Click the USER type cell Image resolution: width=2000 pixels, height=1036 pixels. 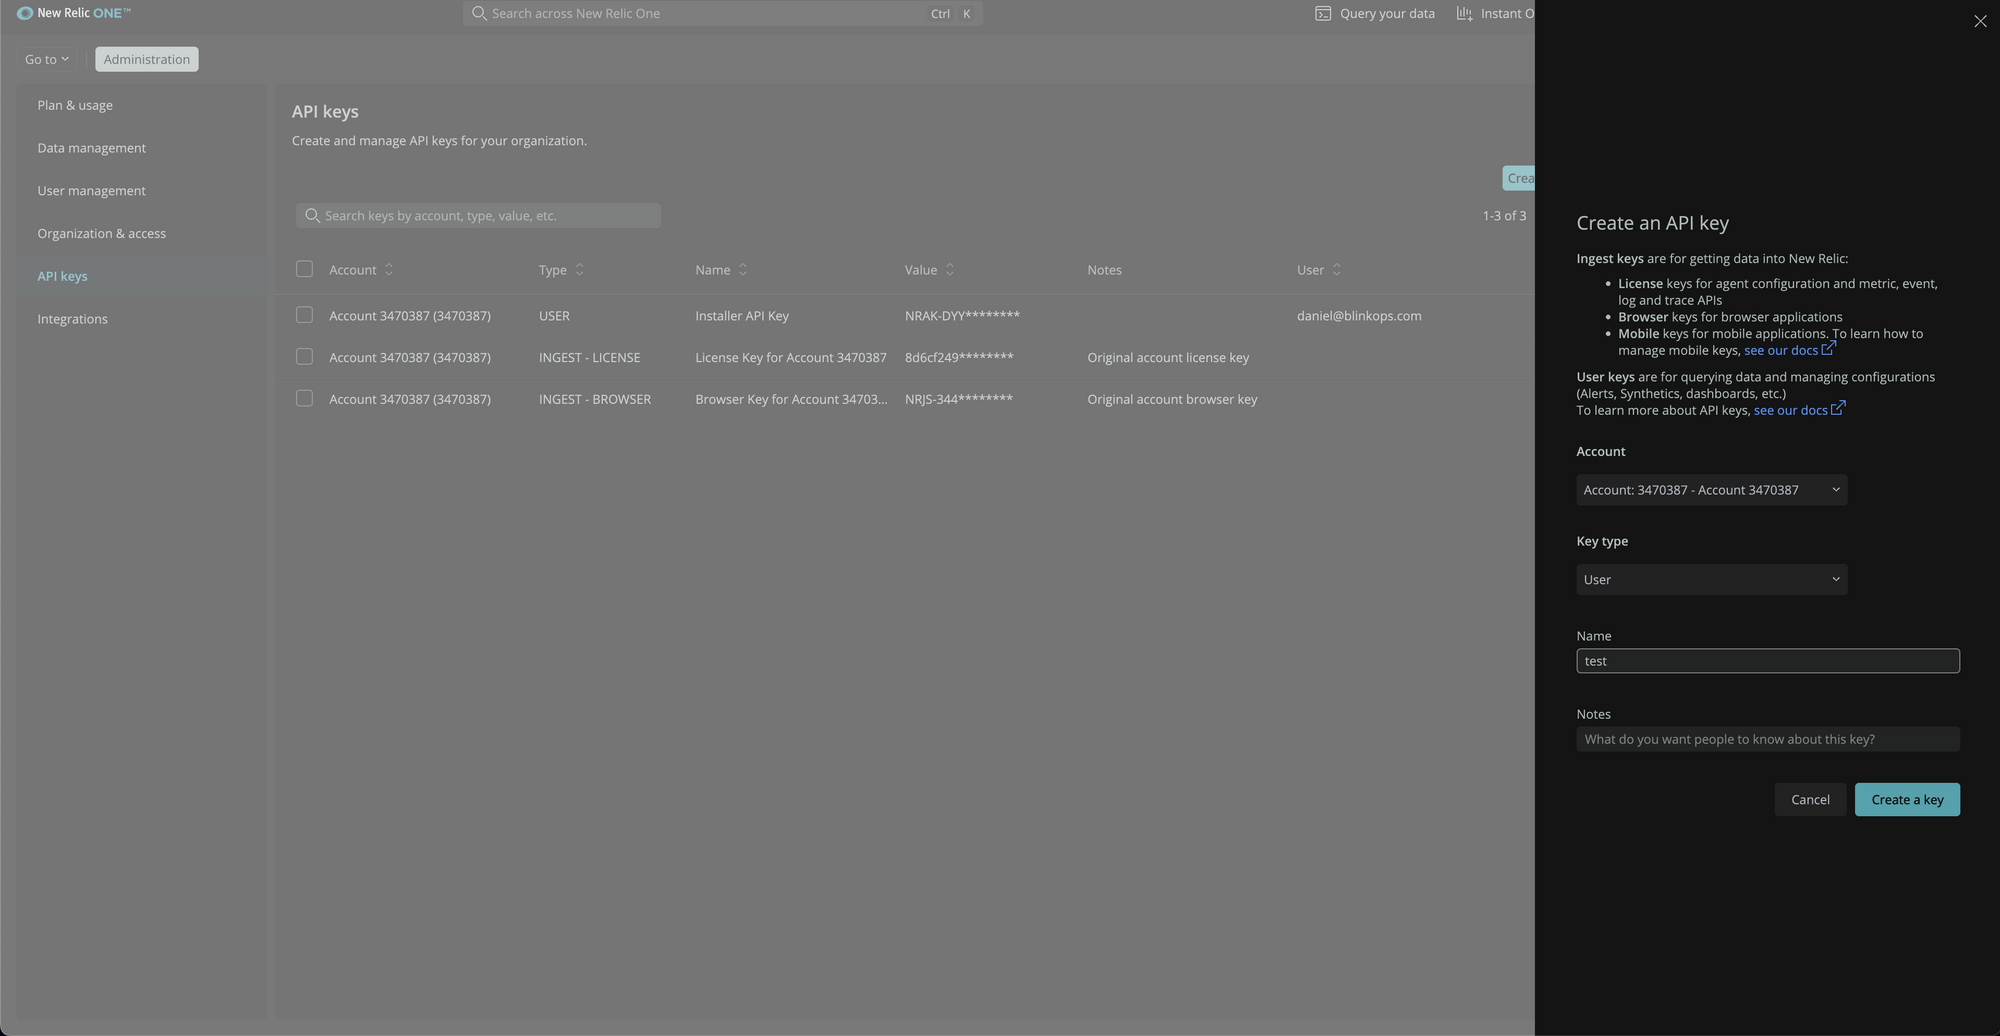(554, 316)
